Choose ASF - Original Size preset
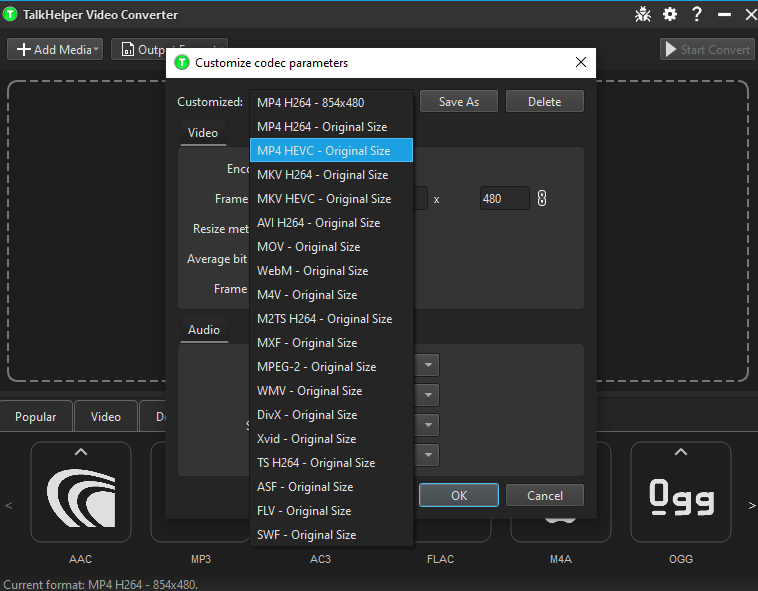The width and height of the screenshot is (758, 591). 331,487
